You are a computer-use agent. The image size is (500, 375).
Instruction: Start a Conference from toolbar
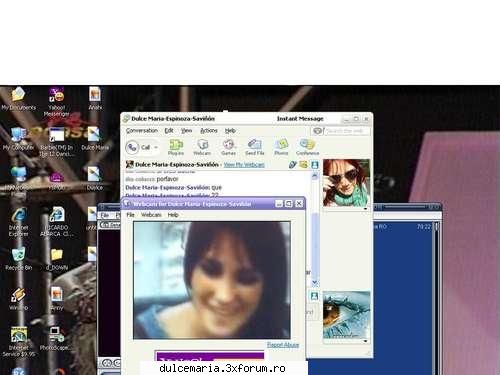pos(307,147)
